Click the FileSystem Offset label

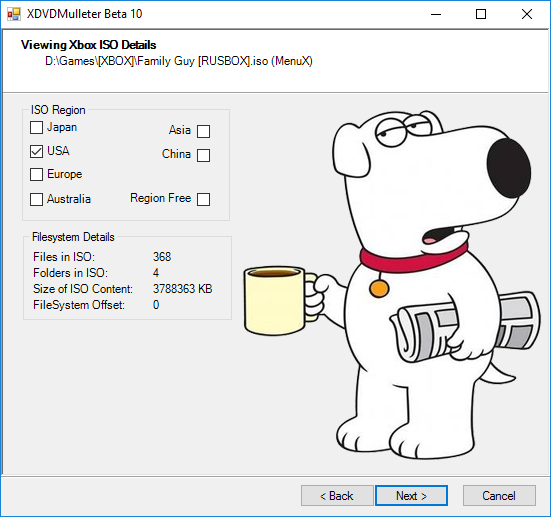point(79,305)
